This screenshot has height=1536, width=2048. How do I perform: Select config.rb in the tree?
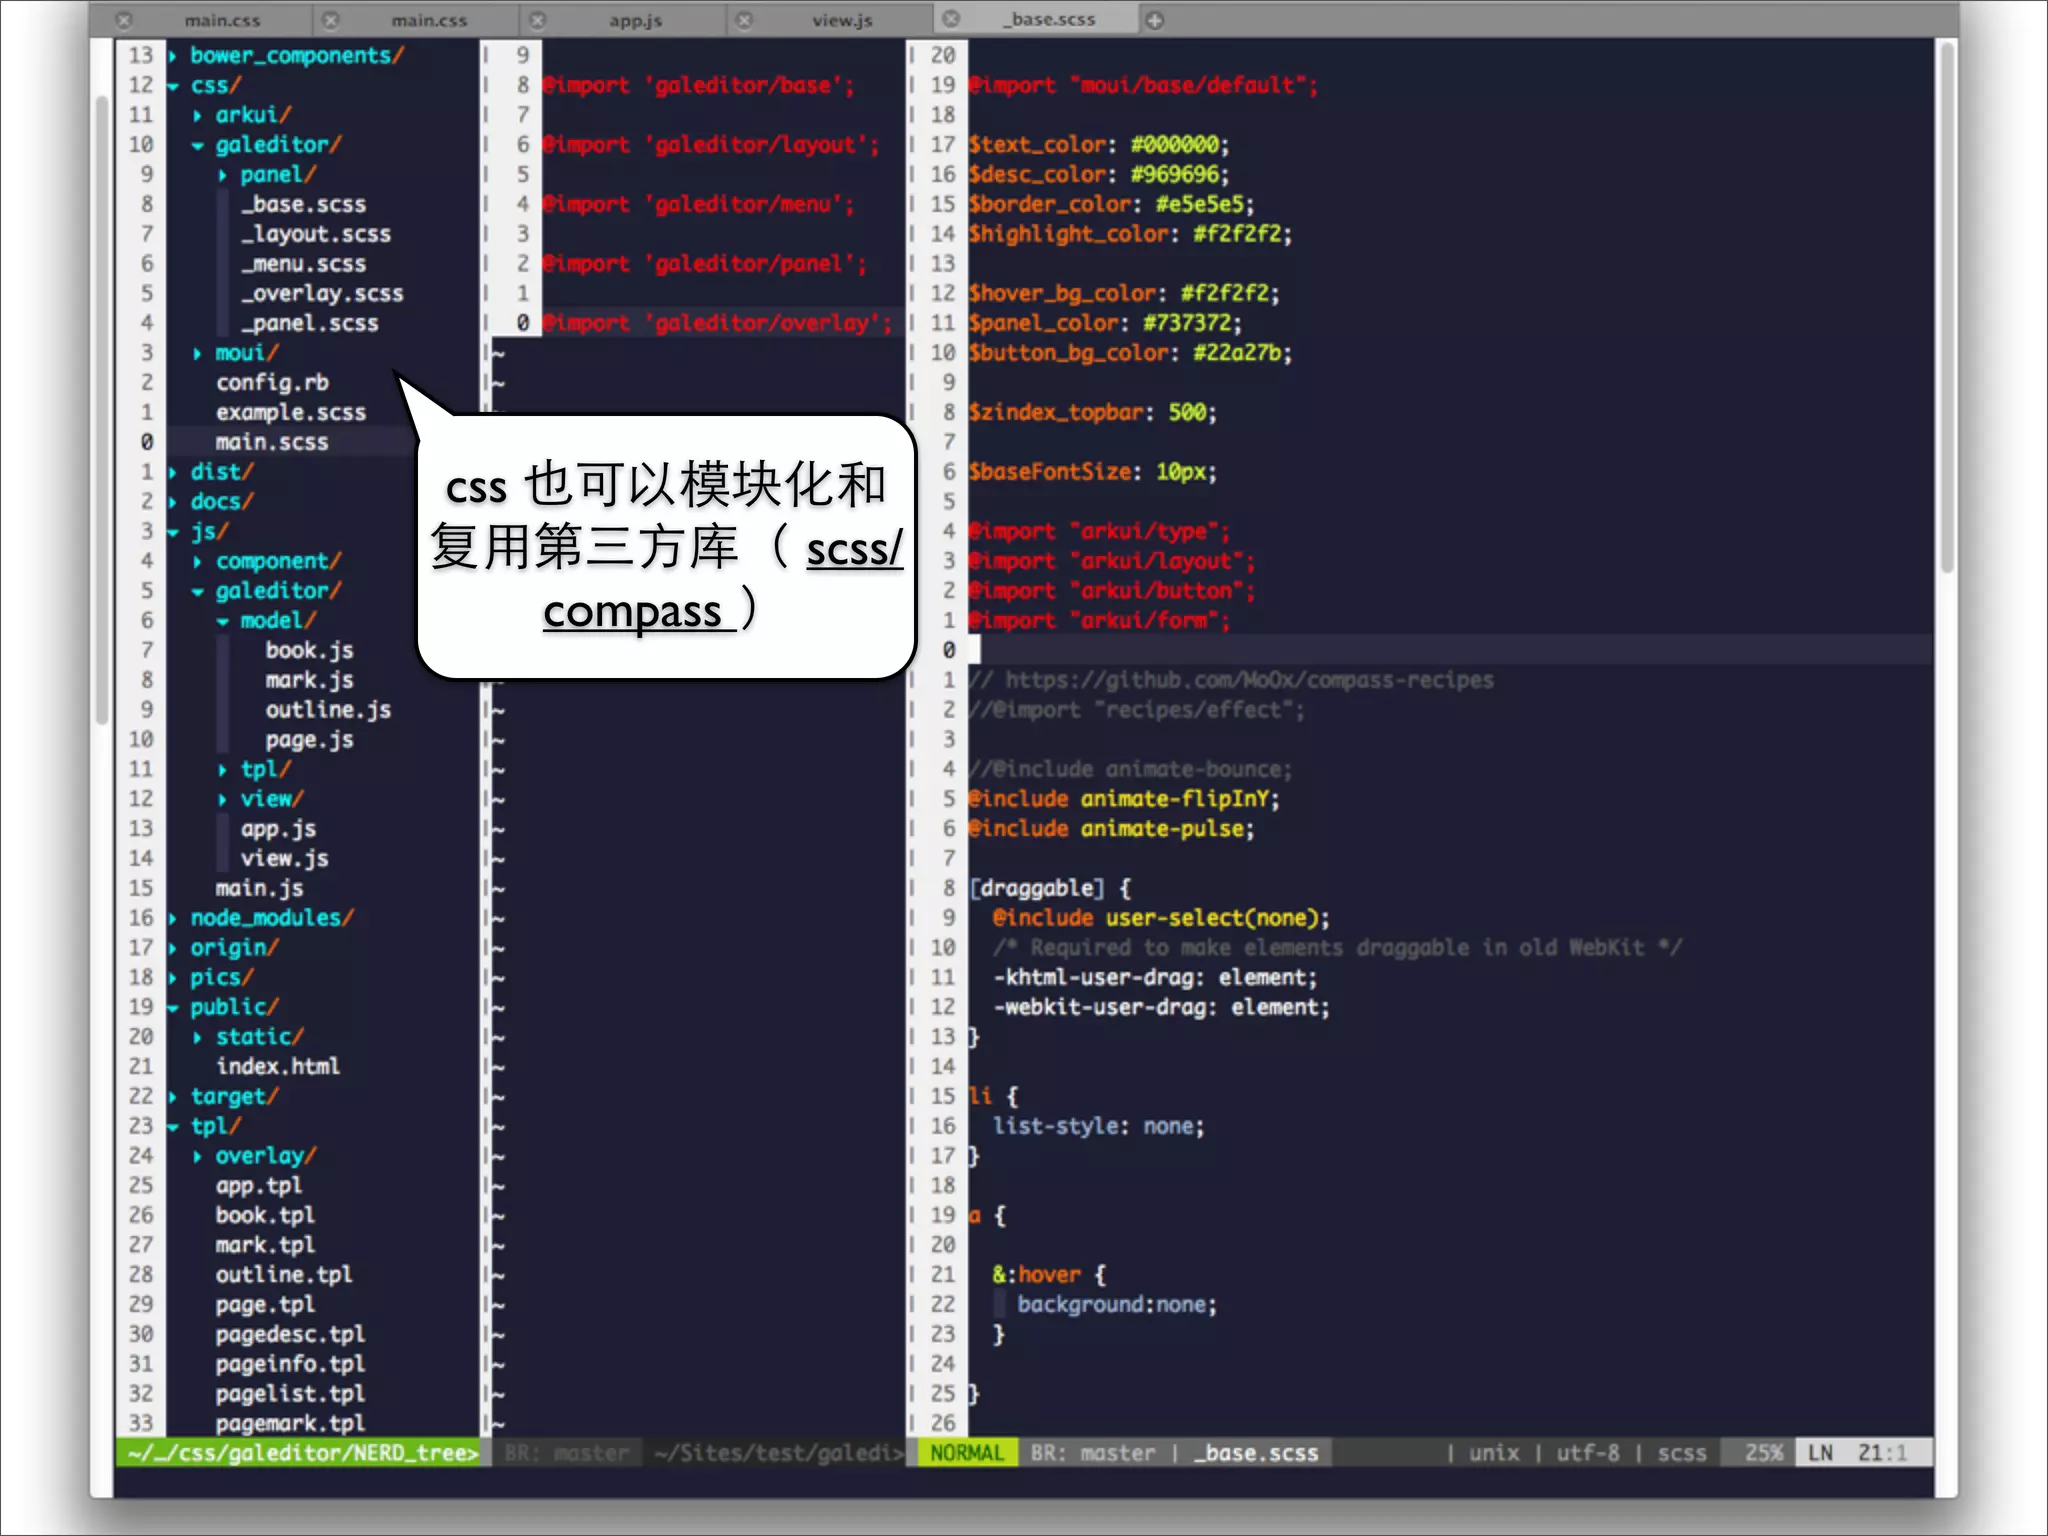click(x=272, y=383)
